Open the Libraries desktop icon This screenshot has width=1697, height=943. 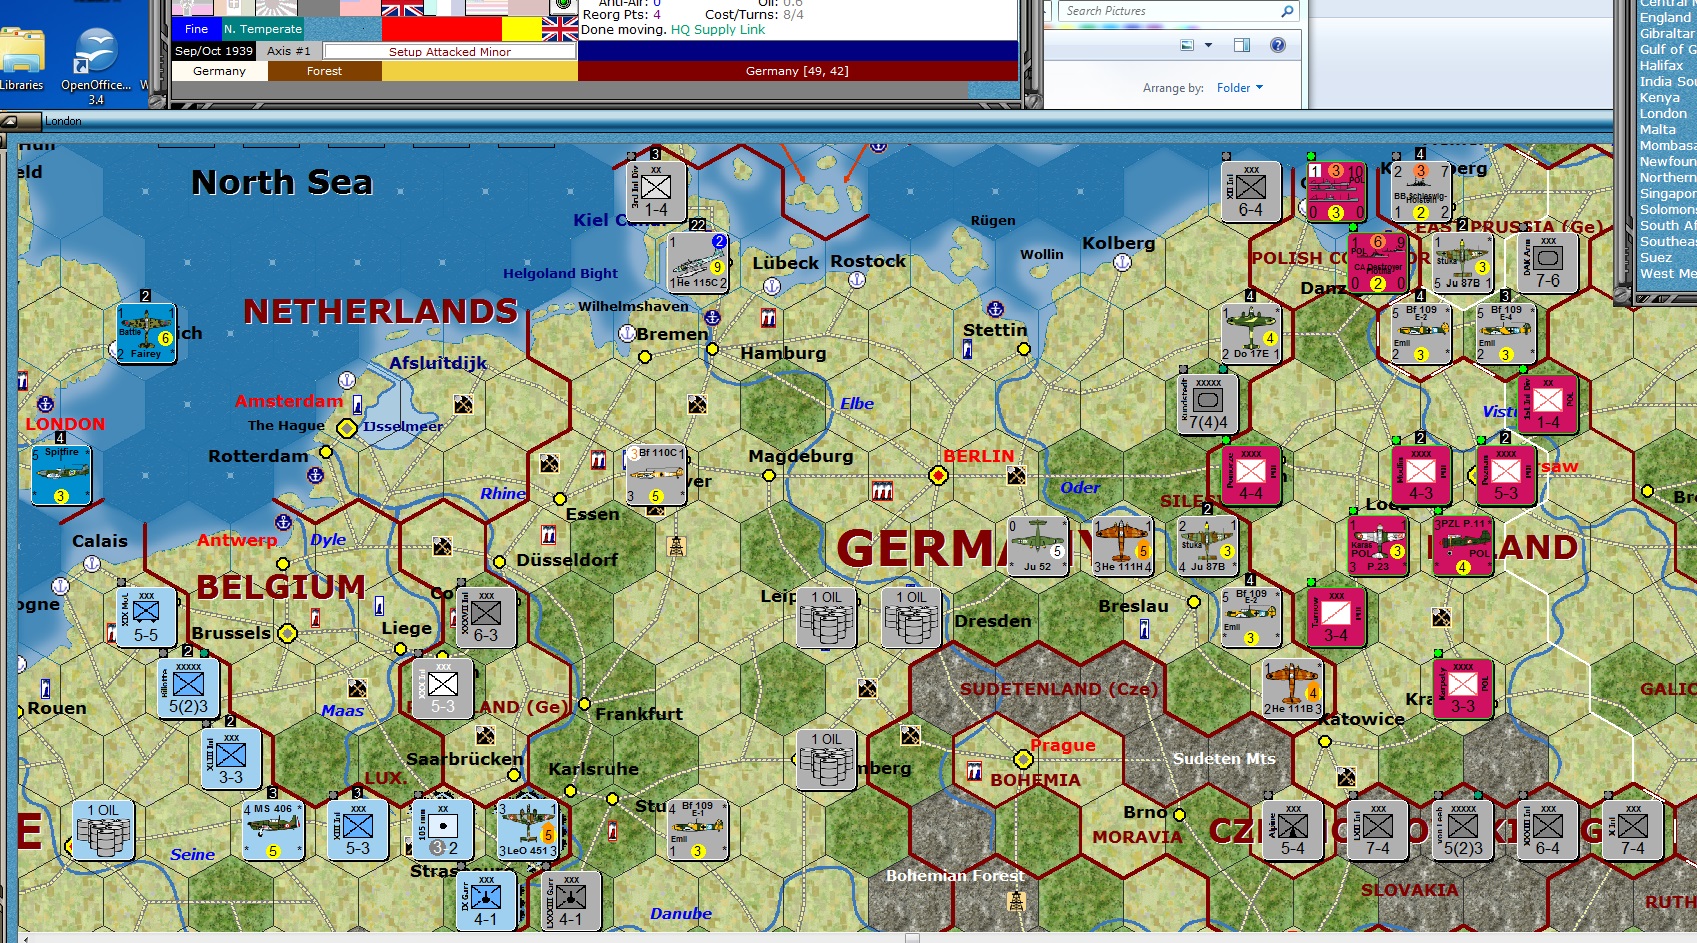click(21, 60)
